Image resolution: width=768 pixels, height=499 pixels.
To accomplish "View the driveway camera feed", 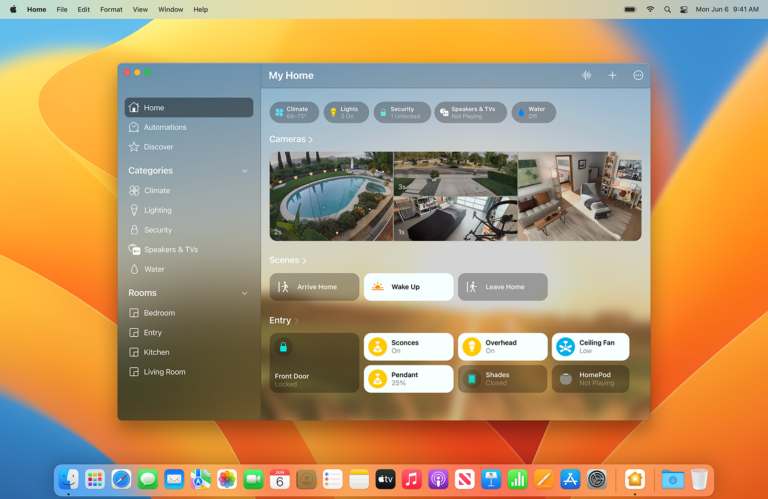I will (x=456, y=174).
